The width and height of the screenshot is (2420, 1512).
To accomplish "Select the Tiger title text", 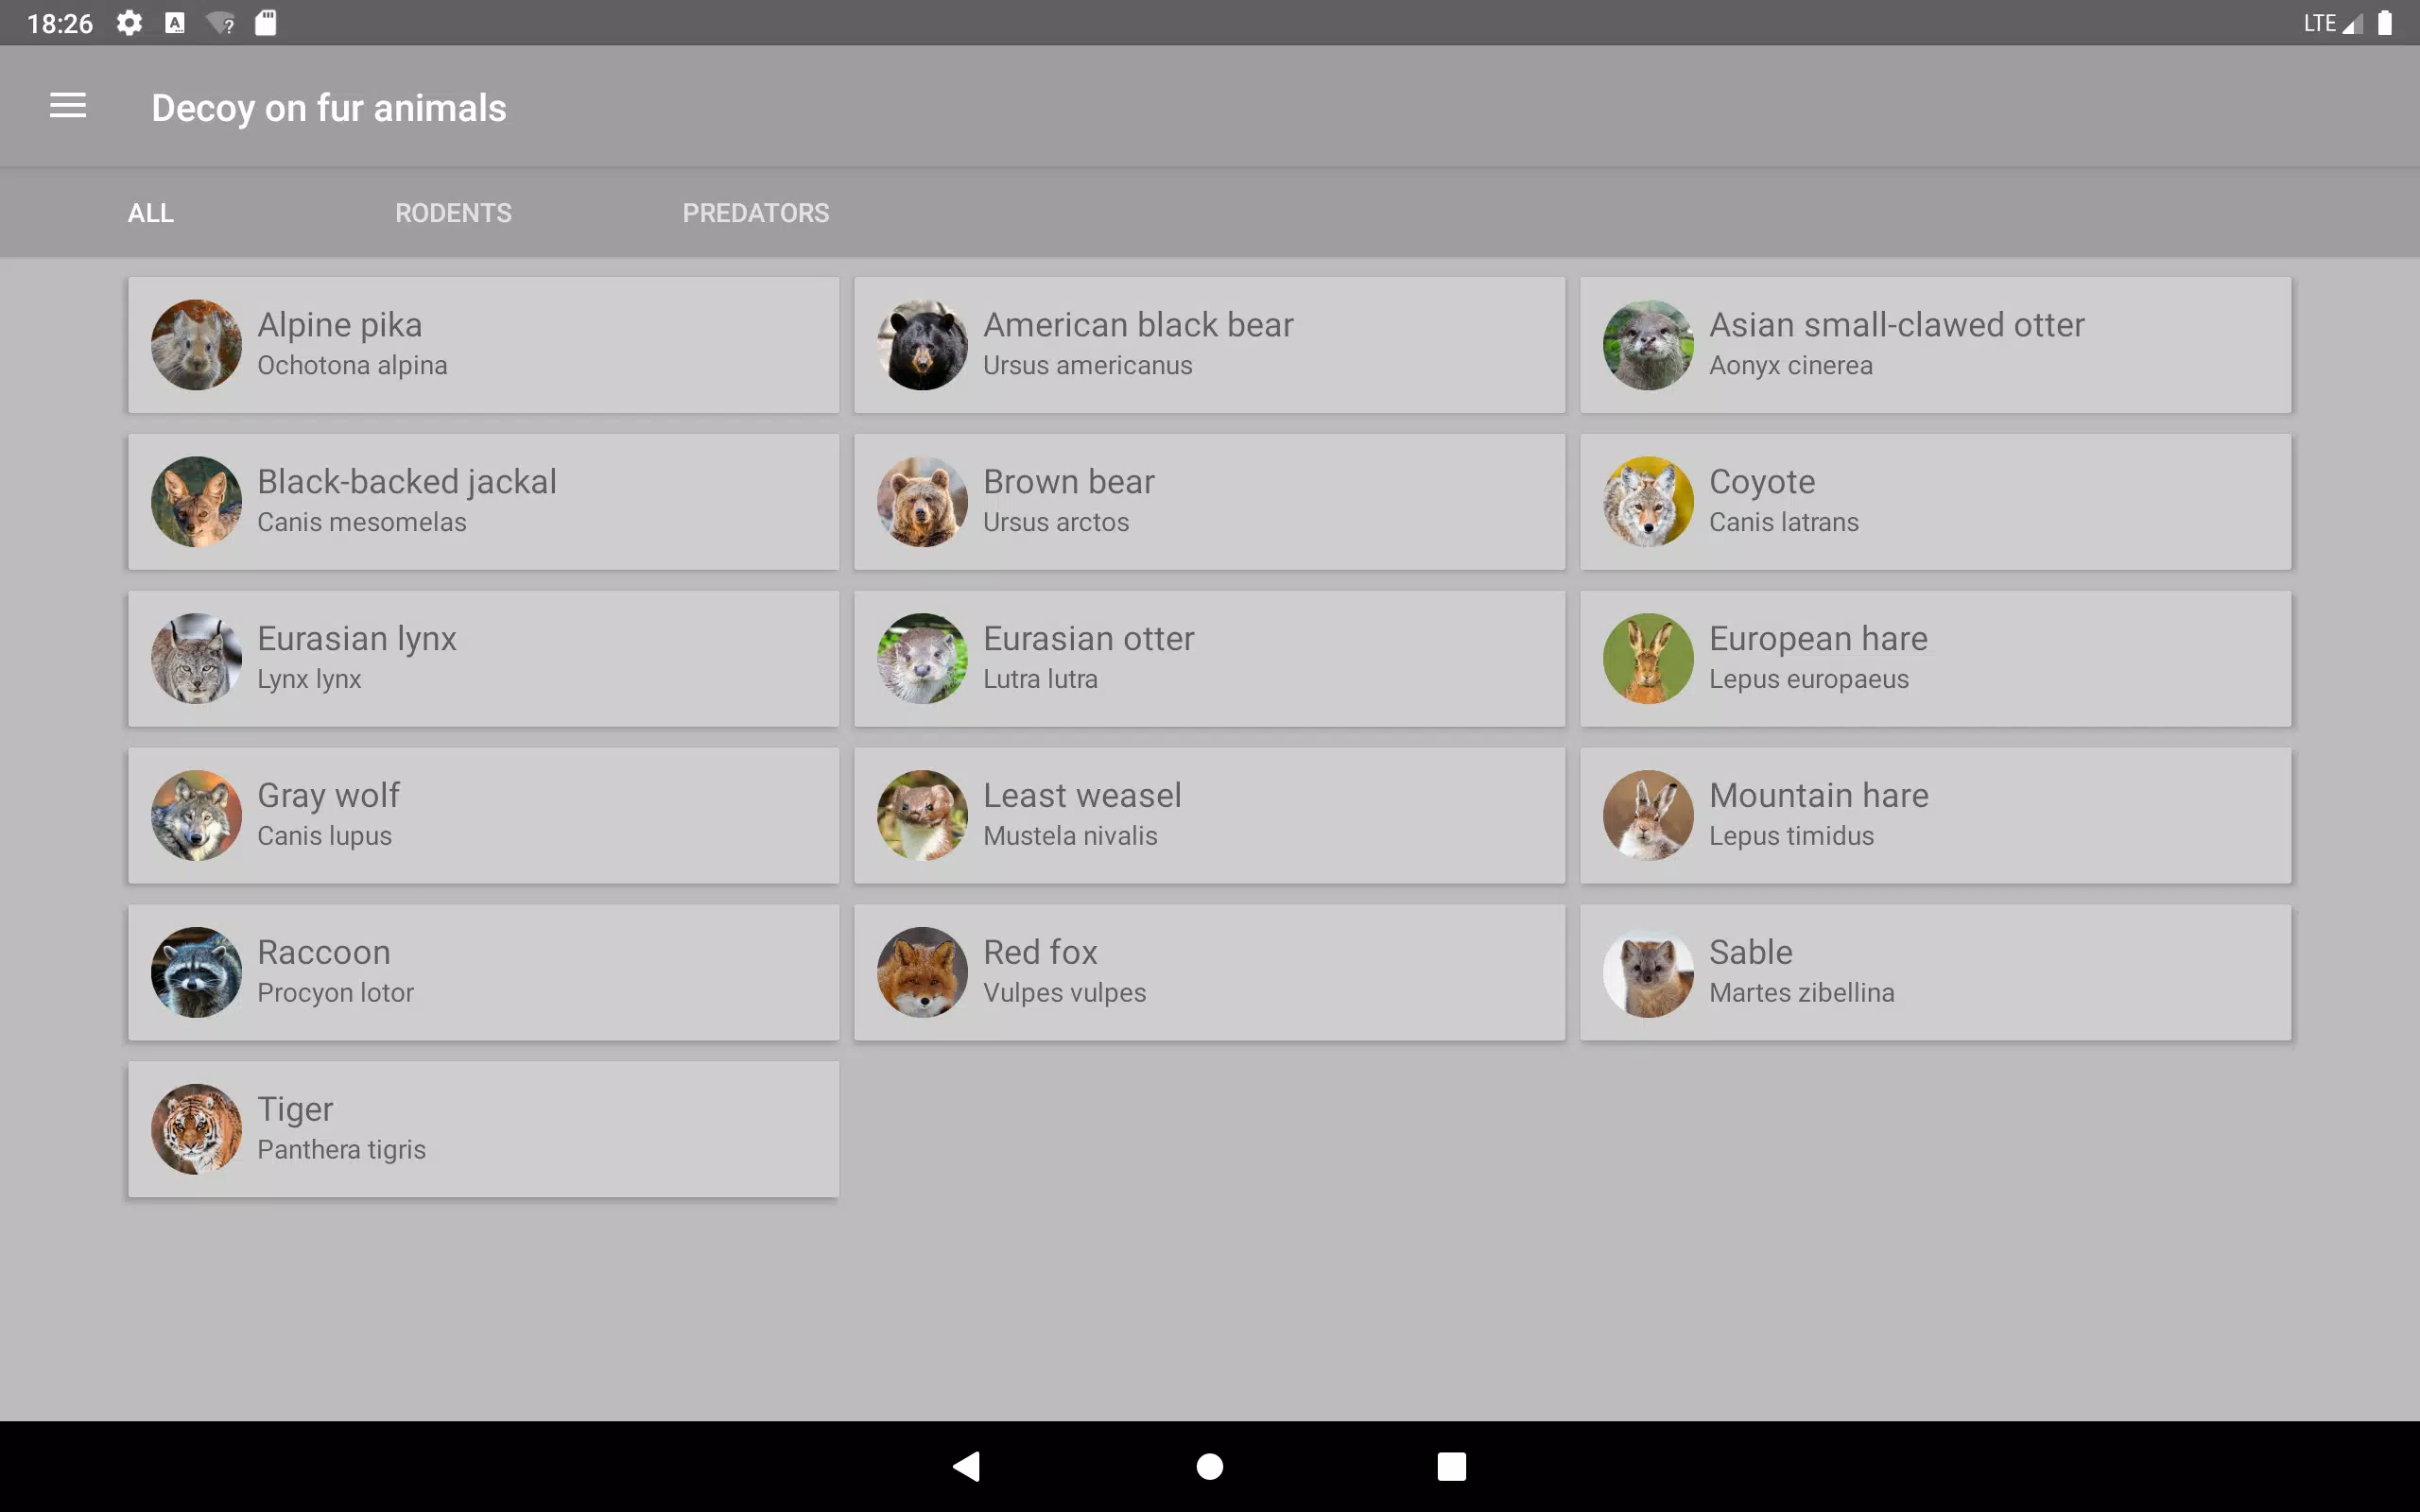I will point(295,1110).
